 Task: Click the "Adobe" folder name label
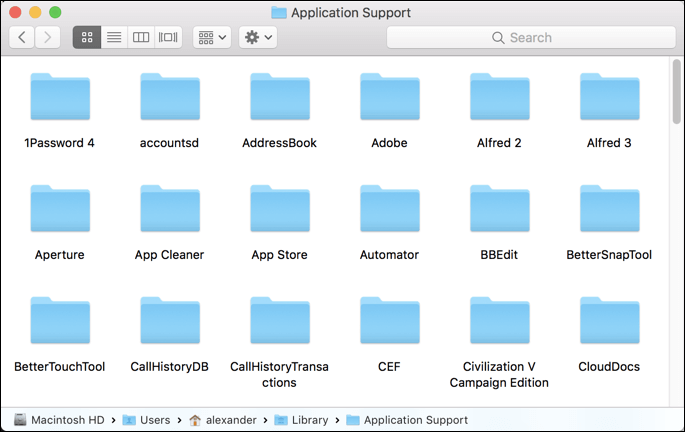click(389, 143)
